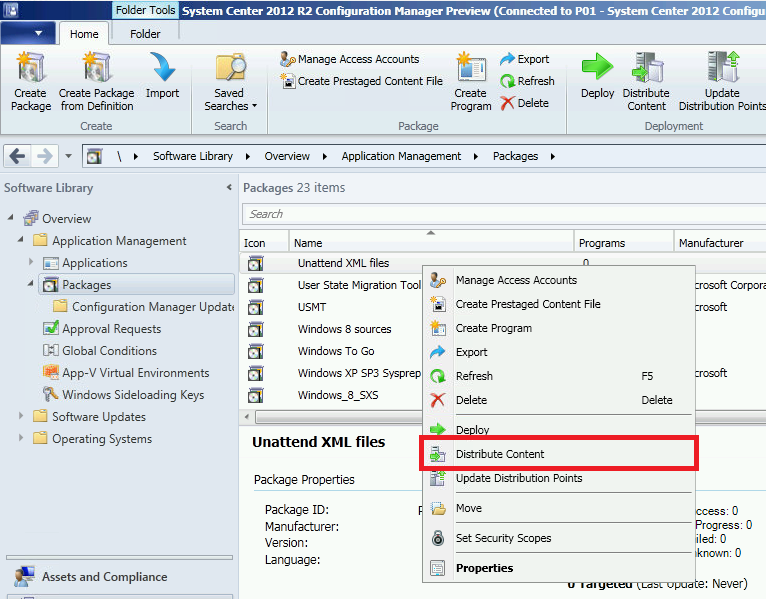Expand the Software Updates node
This screenshot has width=766, height=599.
pyautogui.click(x=21, y=416)
